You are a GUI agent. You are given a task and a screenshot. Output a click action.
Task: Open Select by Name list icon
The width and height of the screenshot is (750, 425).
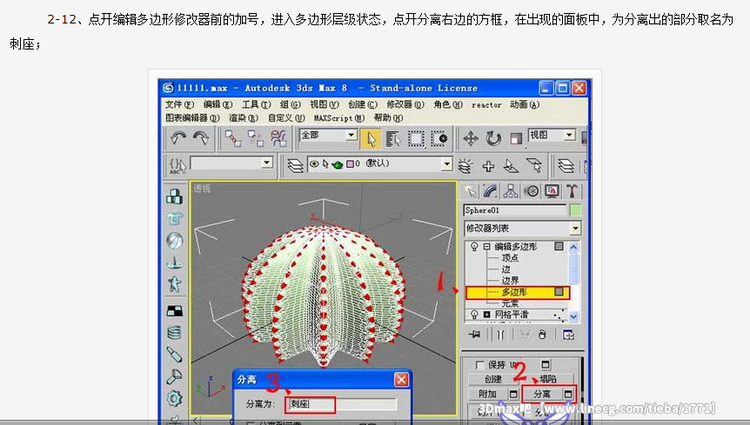tap(393, 139)
